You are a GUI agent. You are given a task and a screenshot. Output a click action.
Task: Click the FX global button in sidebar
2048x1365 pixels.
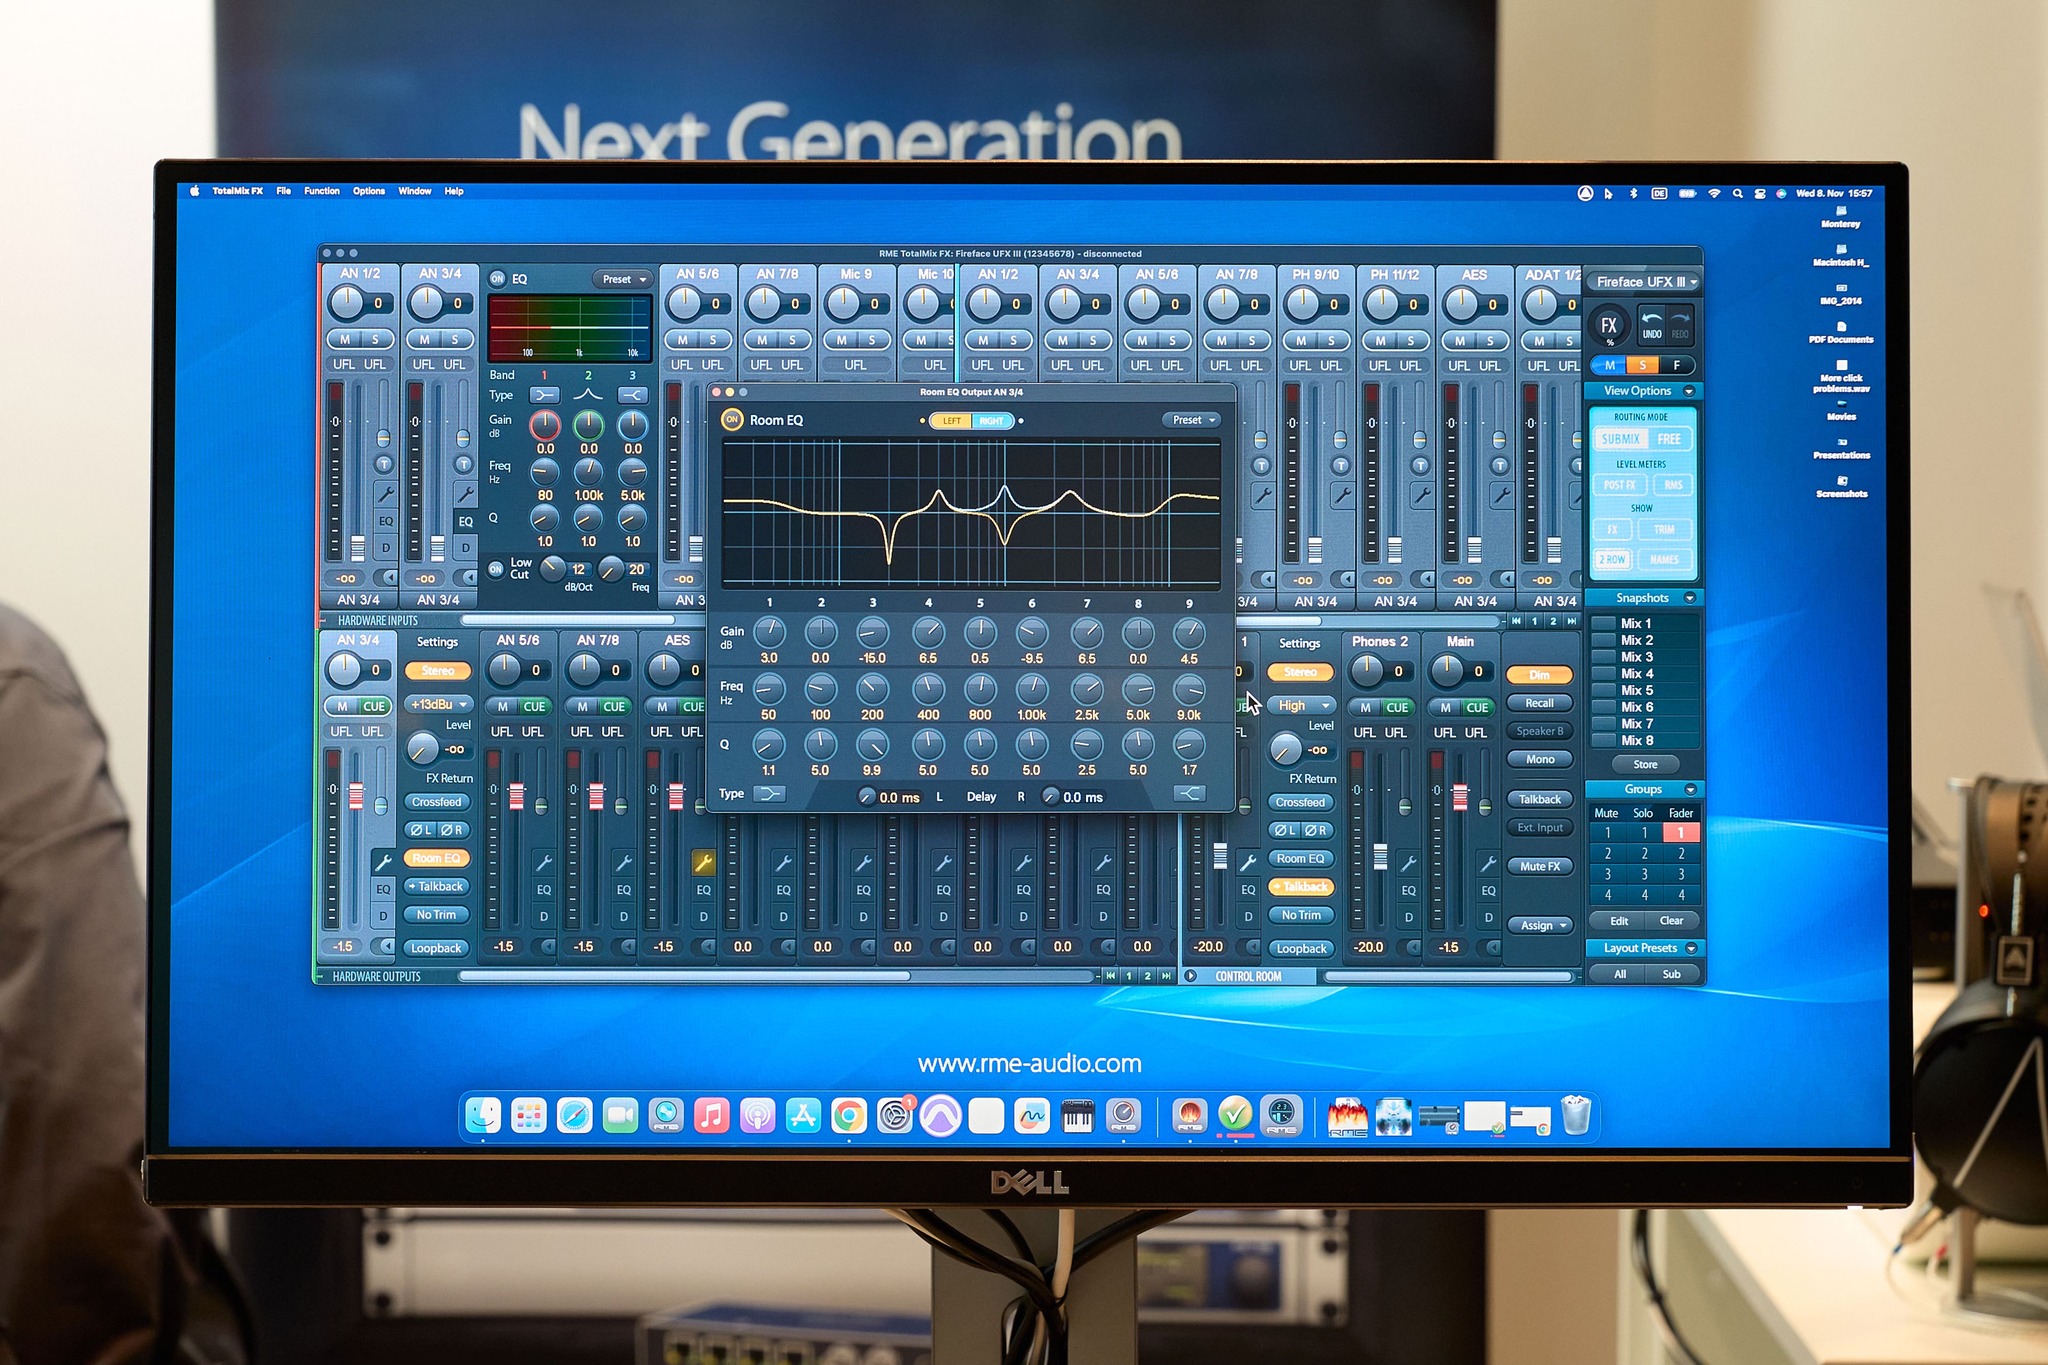coord(1608,326)
